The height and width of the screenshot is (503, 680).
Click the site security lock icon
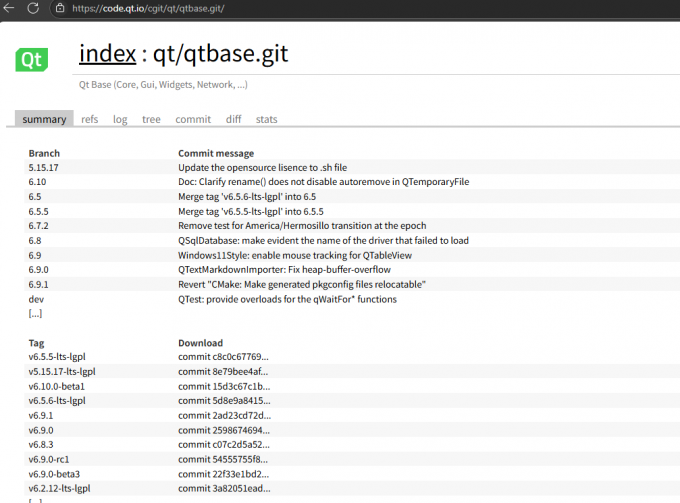pos(60,8)
